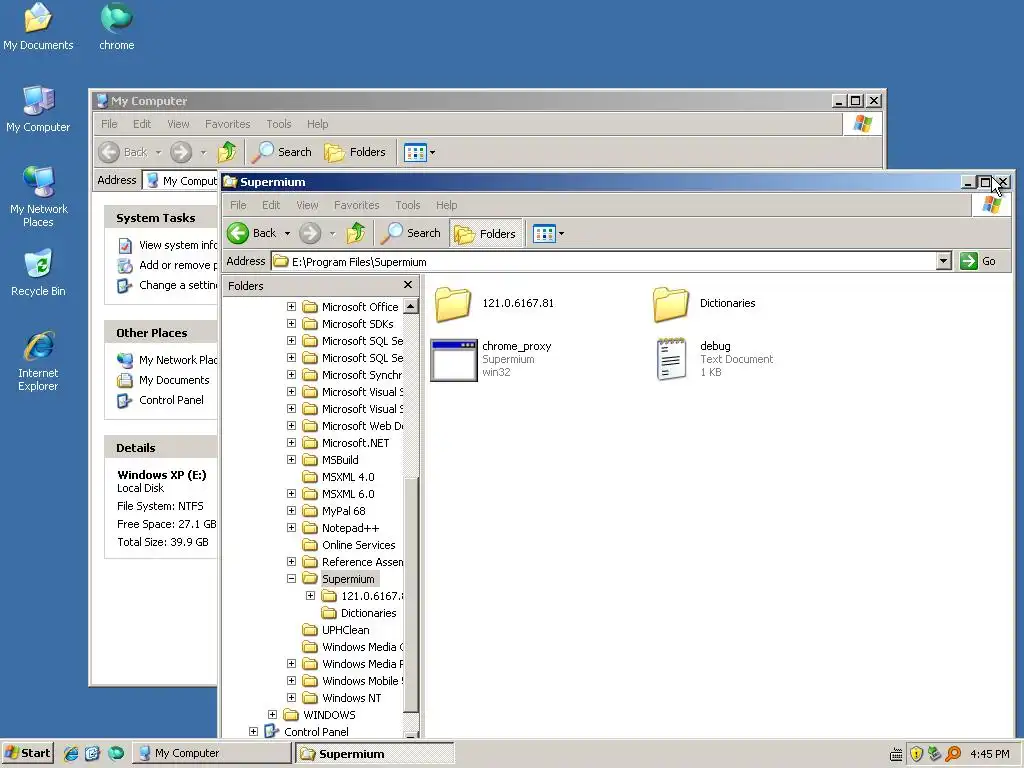Expand the Control Panel tree node

253,731
